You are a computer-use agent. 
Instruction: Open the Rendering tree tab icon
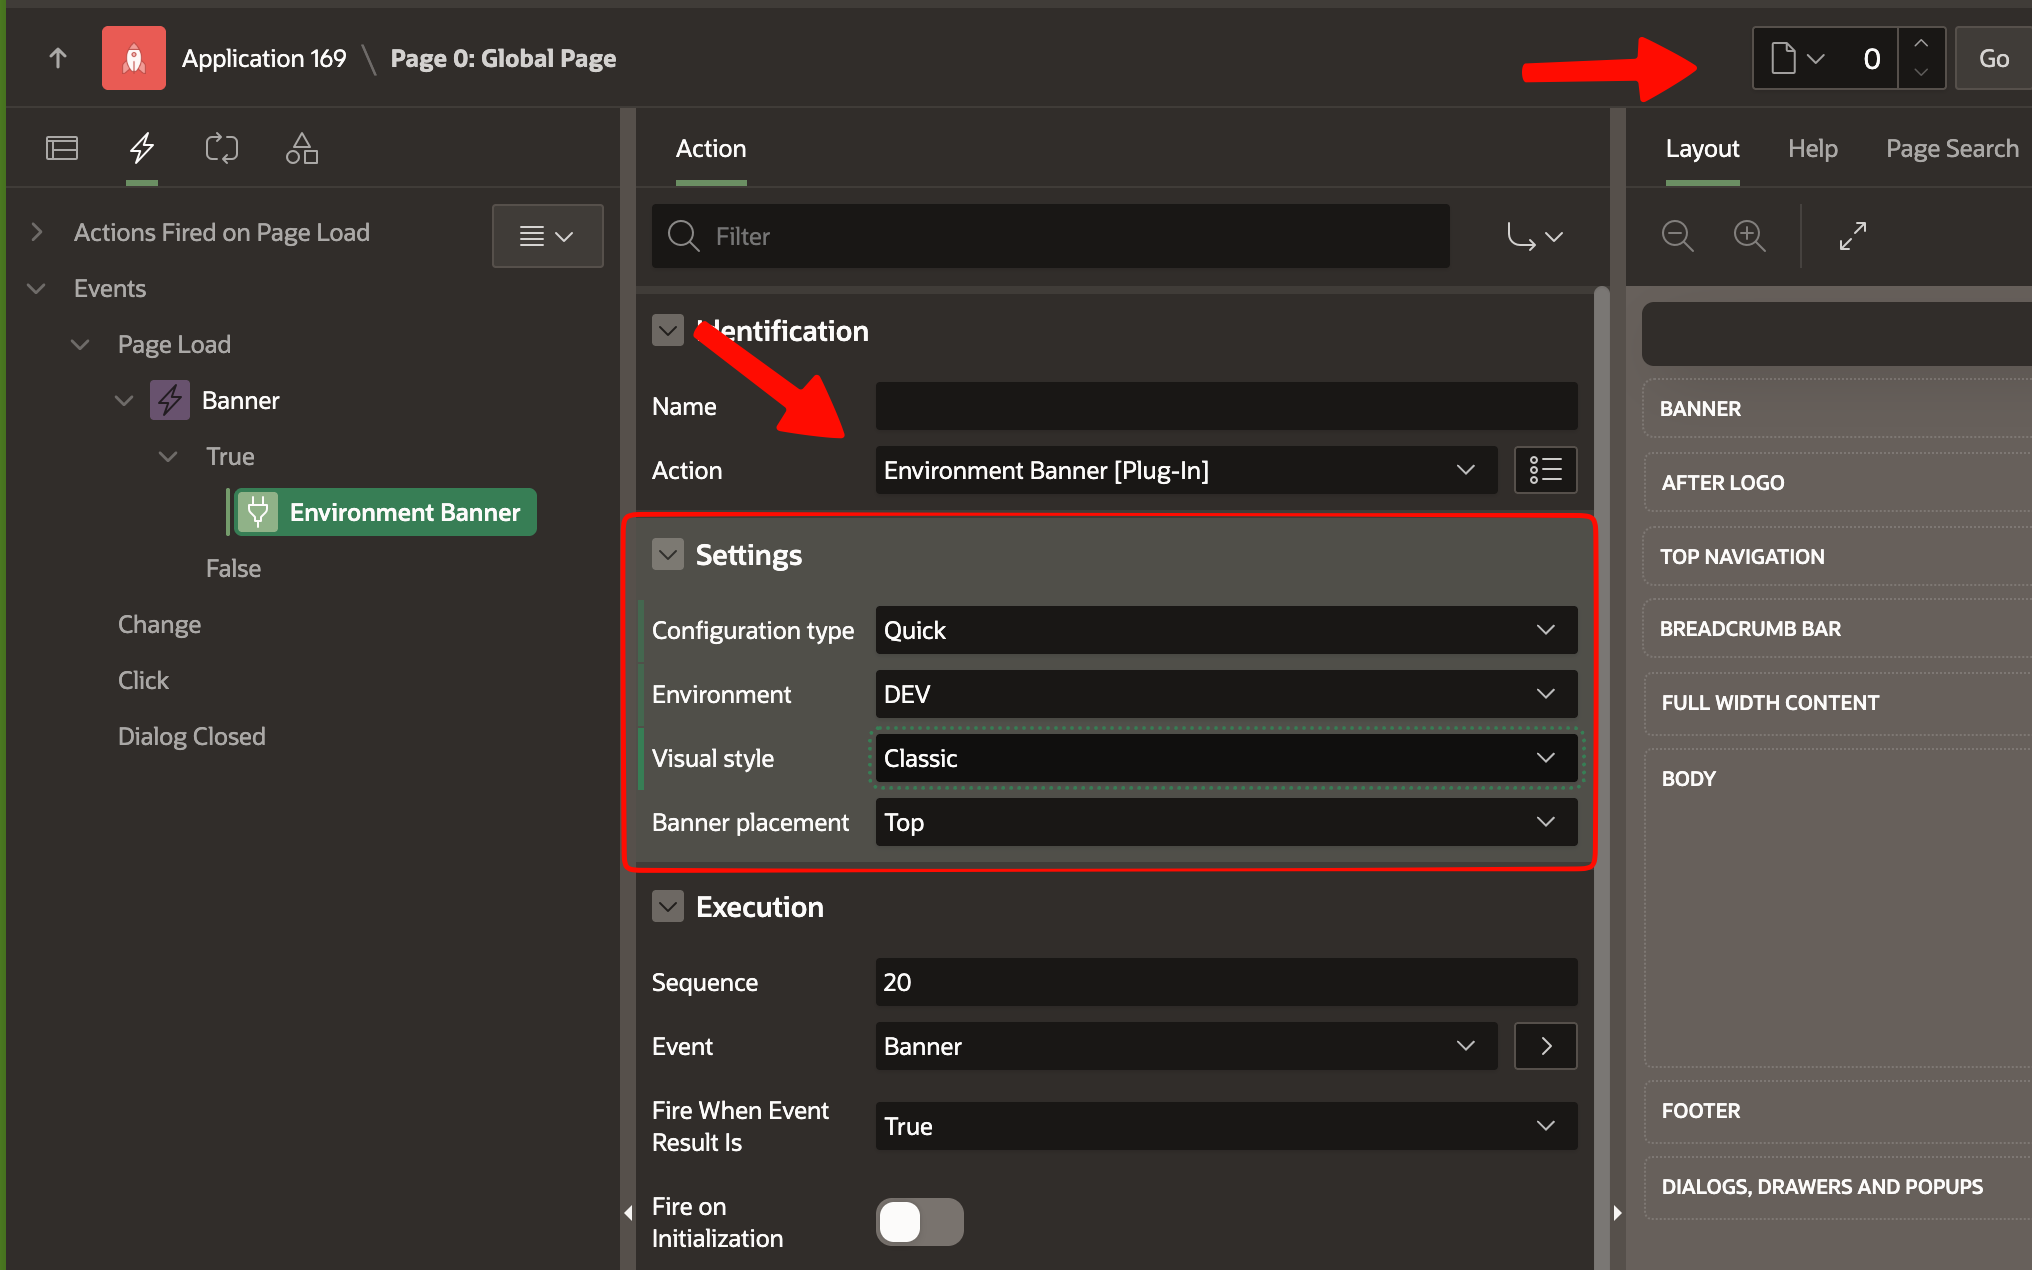point(61,147)
